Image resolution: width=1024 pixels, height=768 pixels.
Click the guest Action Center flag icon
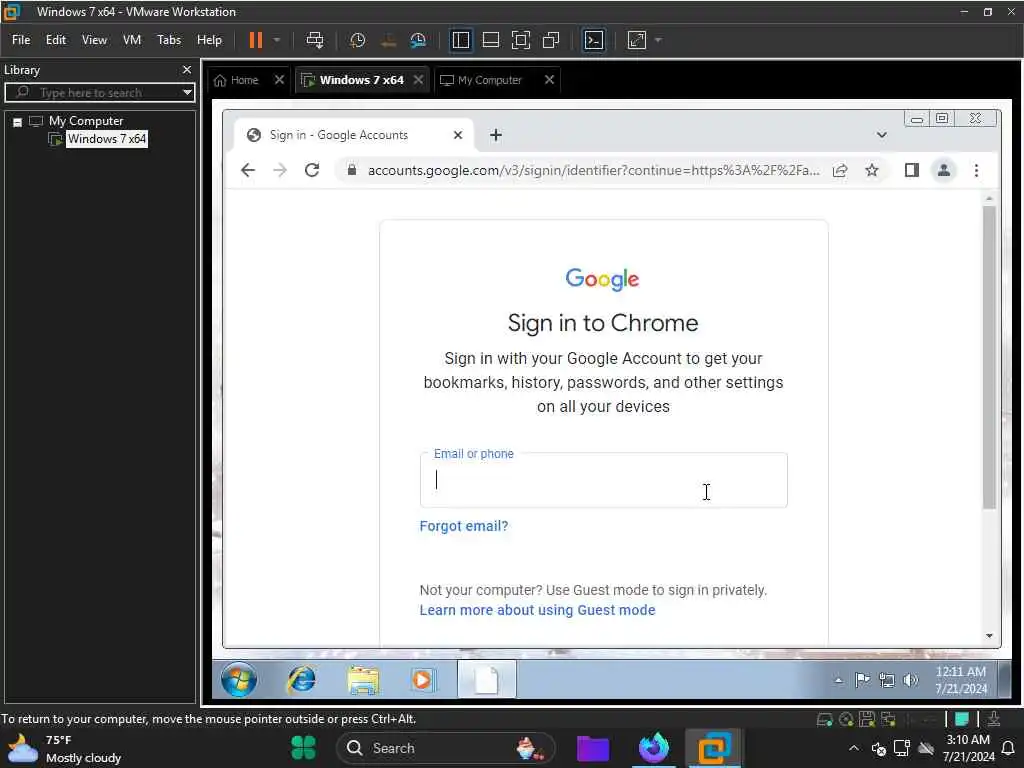862,680
